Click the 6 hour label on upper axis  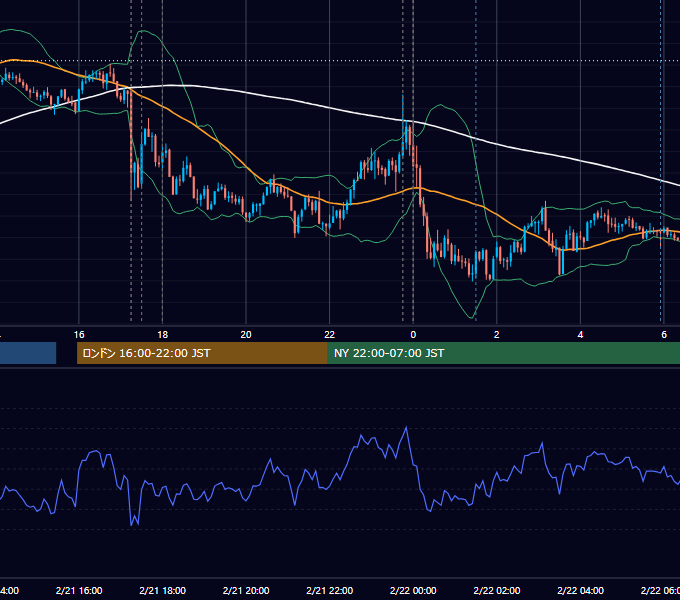click(x=664, y=335)
